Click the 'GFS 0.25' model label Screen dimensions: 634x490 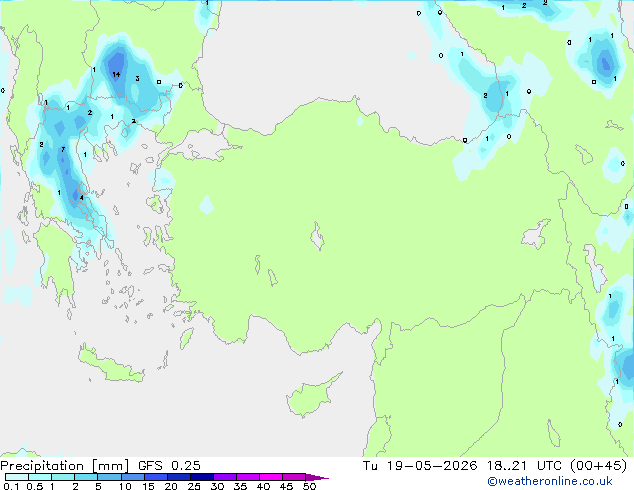tap(169, 466)
